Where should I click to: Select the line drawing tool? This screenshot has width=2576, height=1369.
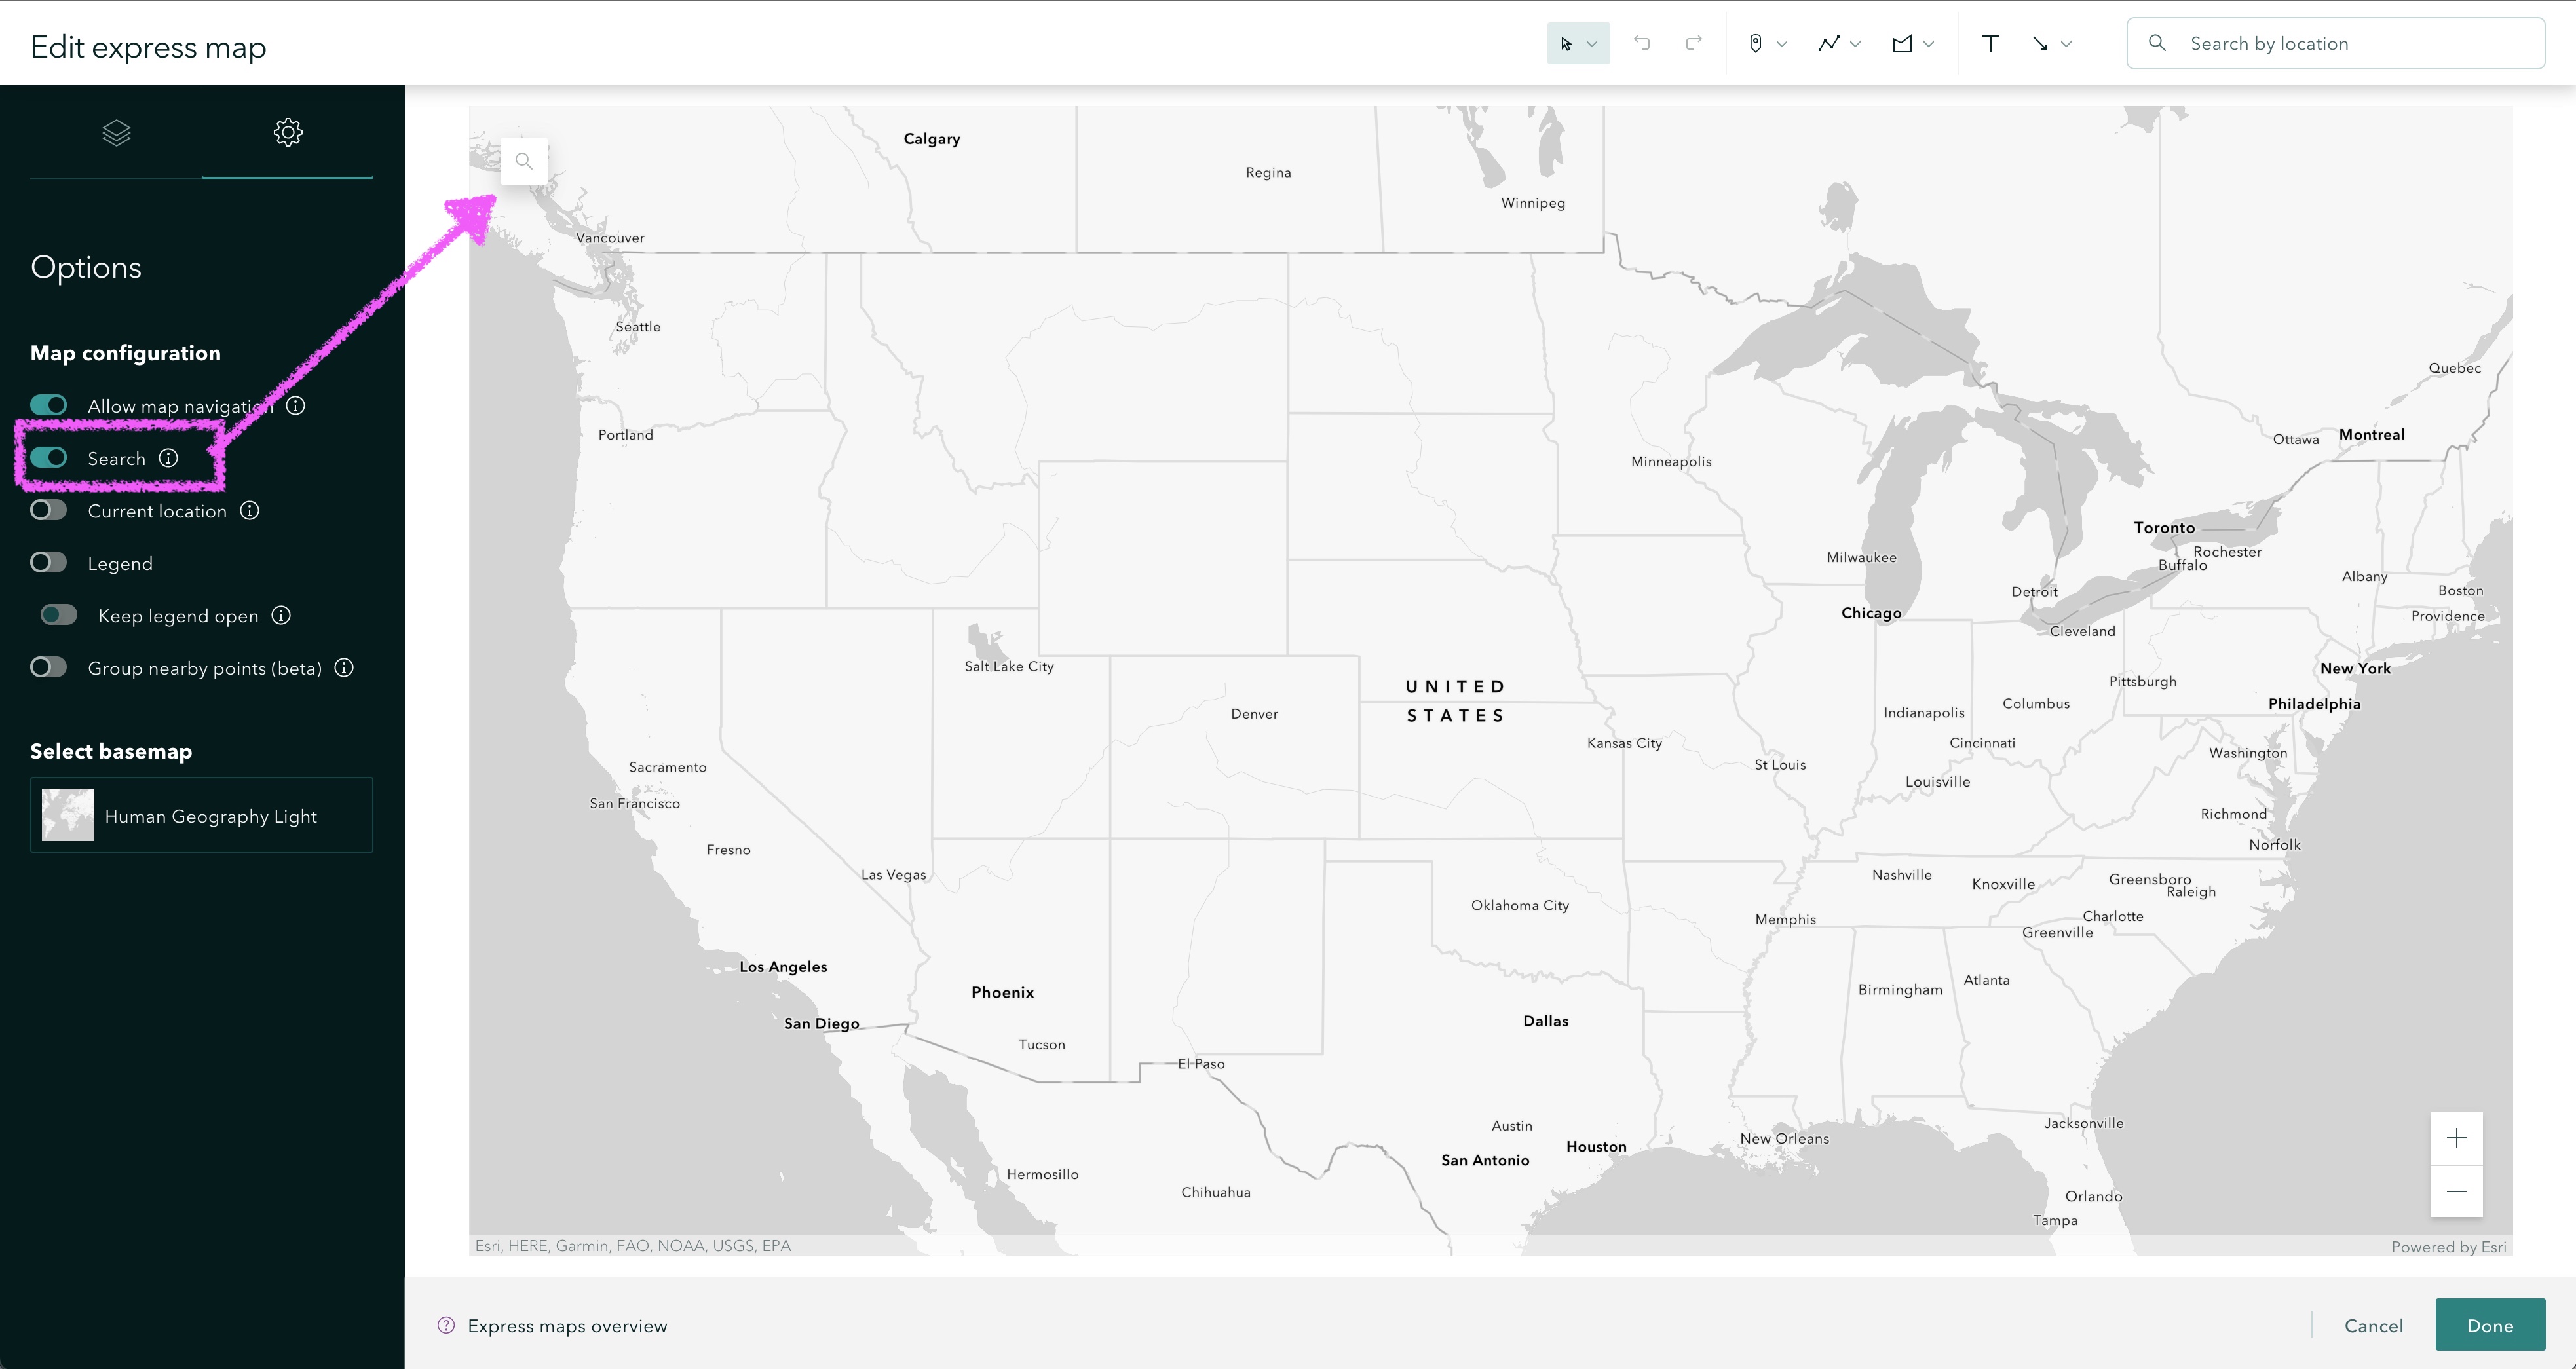[x=1828, y=43]
